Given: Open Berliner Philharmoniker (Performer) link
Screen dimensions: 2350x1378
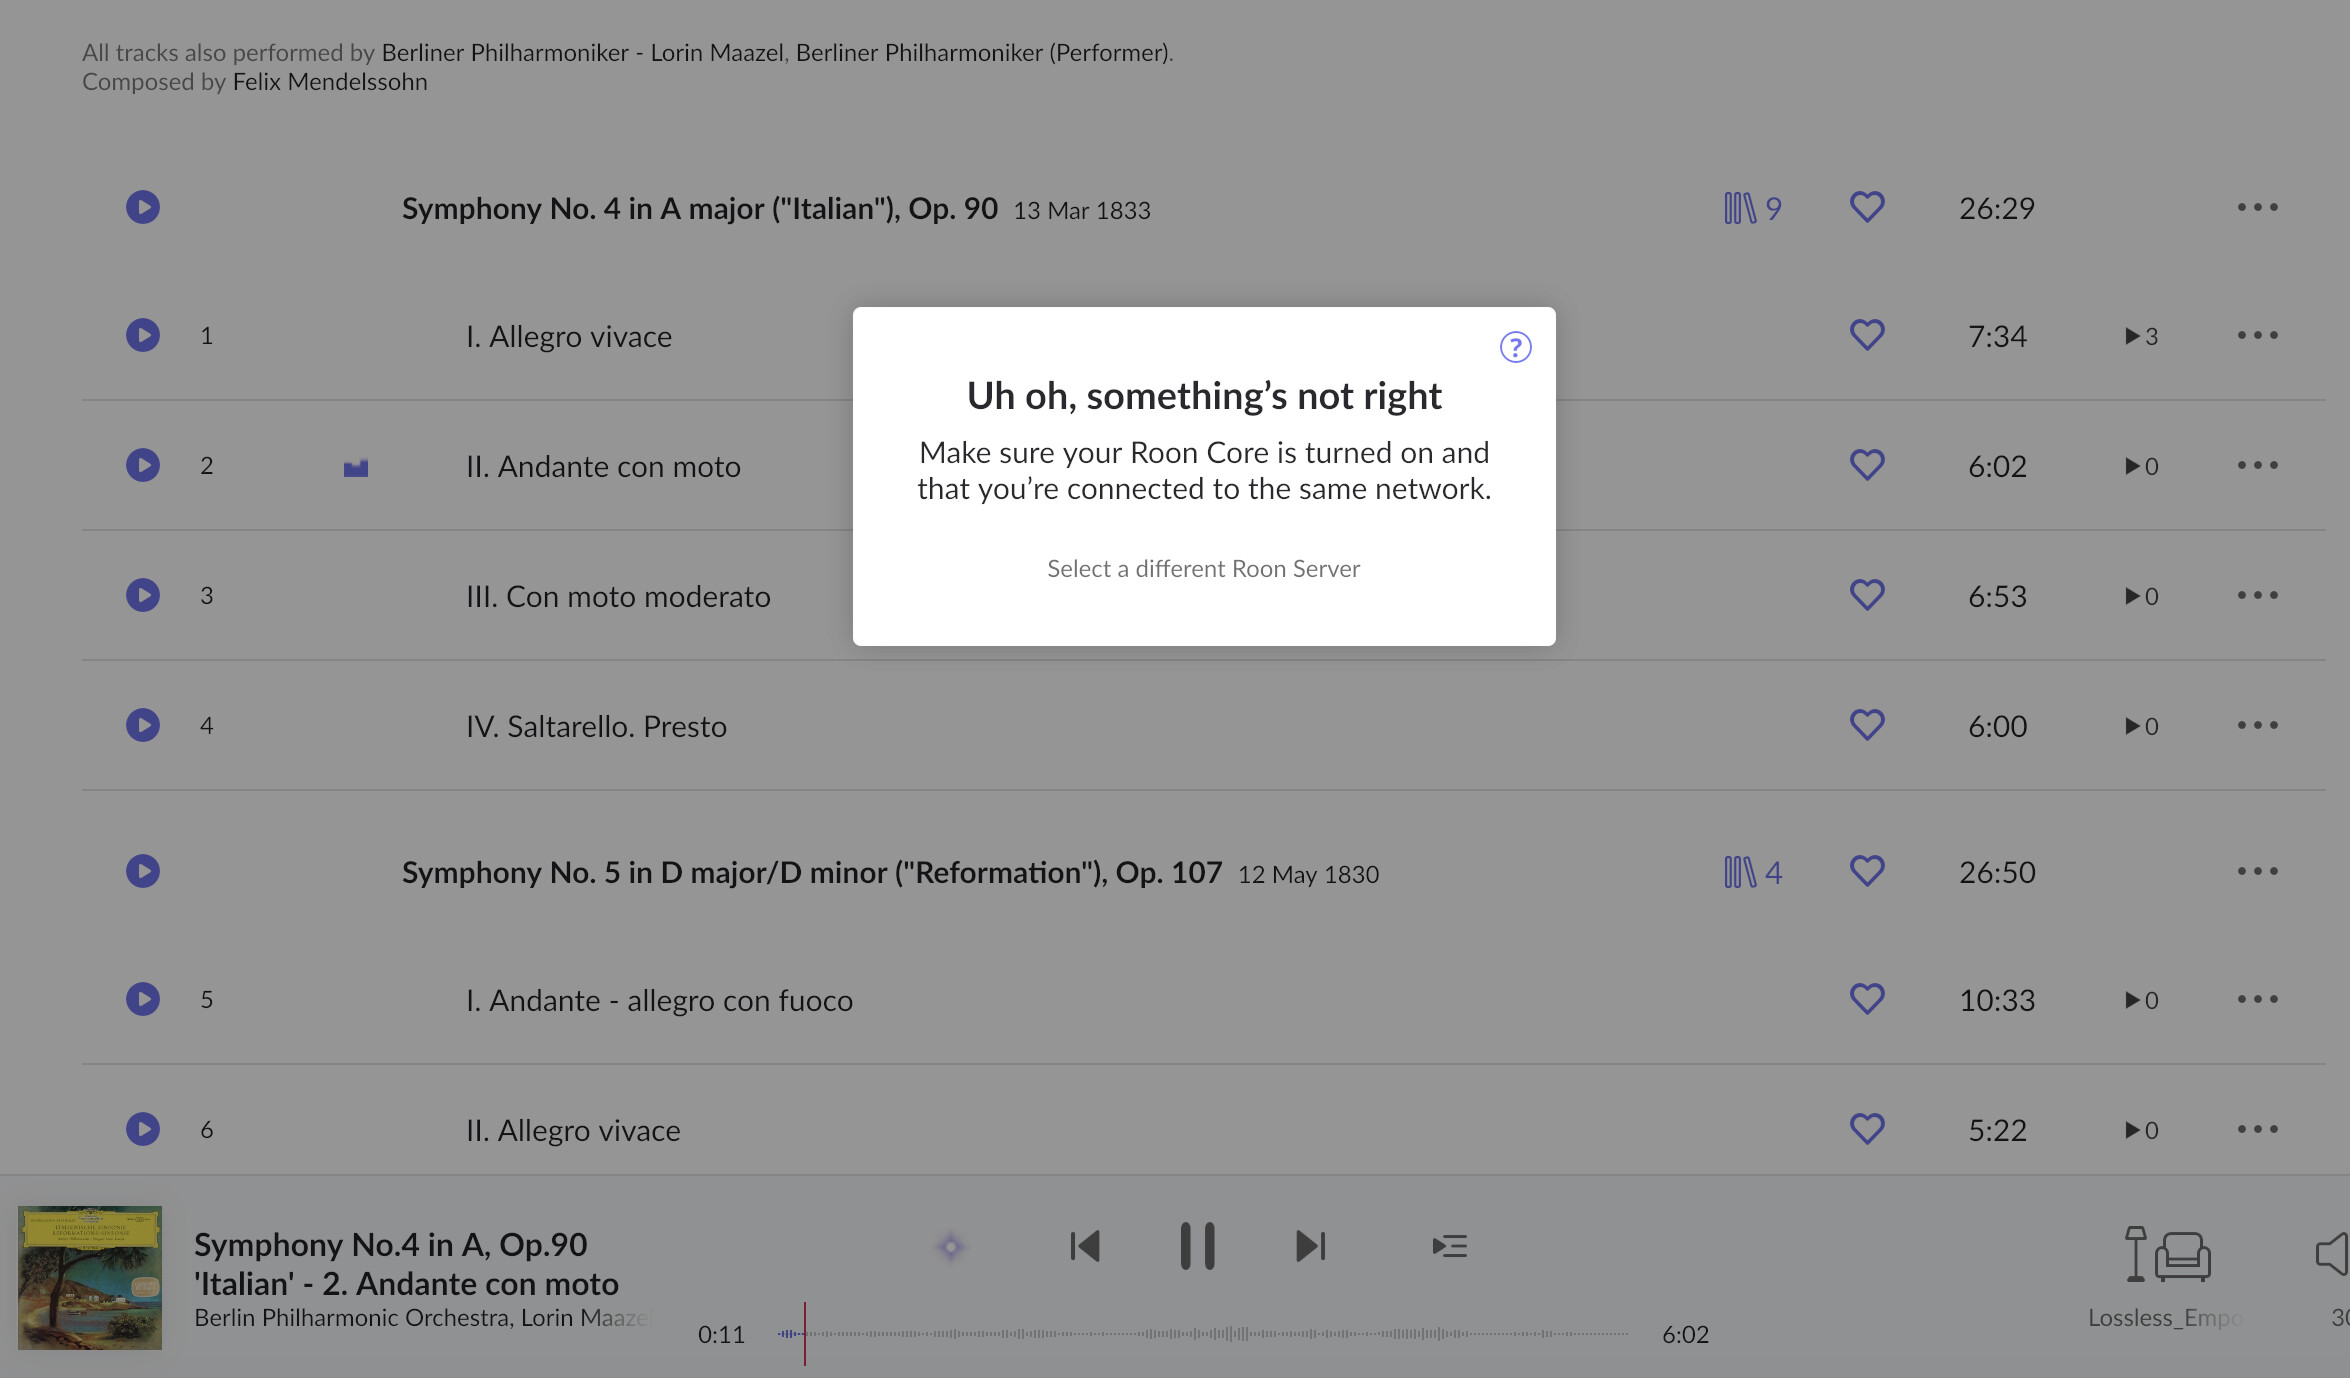Looking at the screenshot, I should click(983, 52).
